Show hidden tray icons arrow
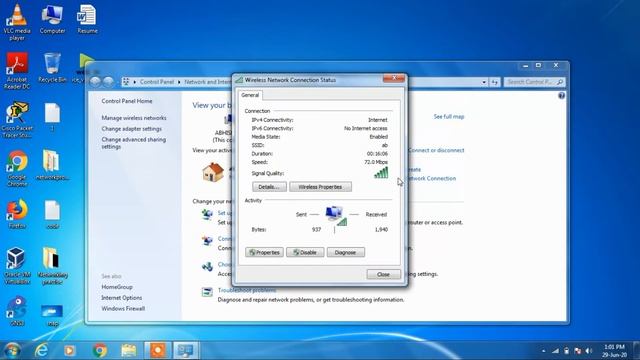Viewport: 640px width, 360px height. click(x=543, y=351)
